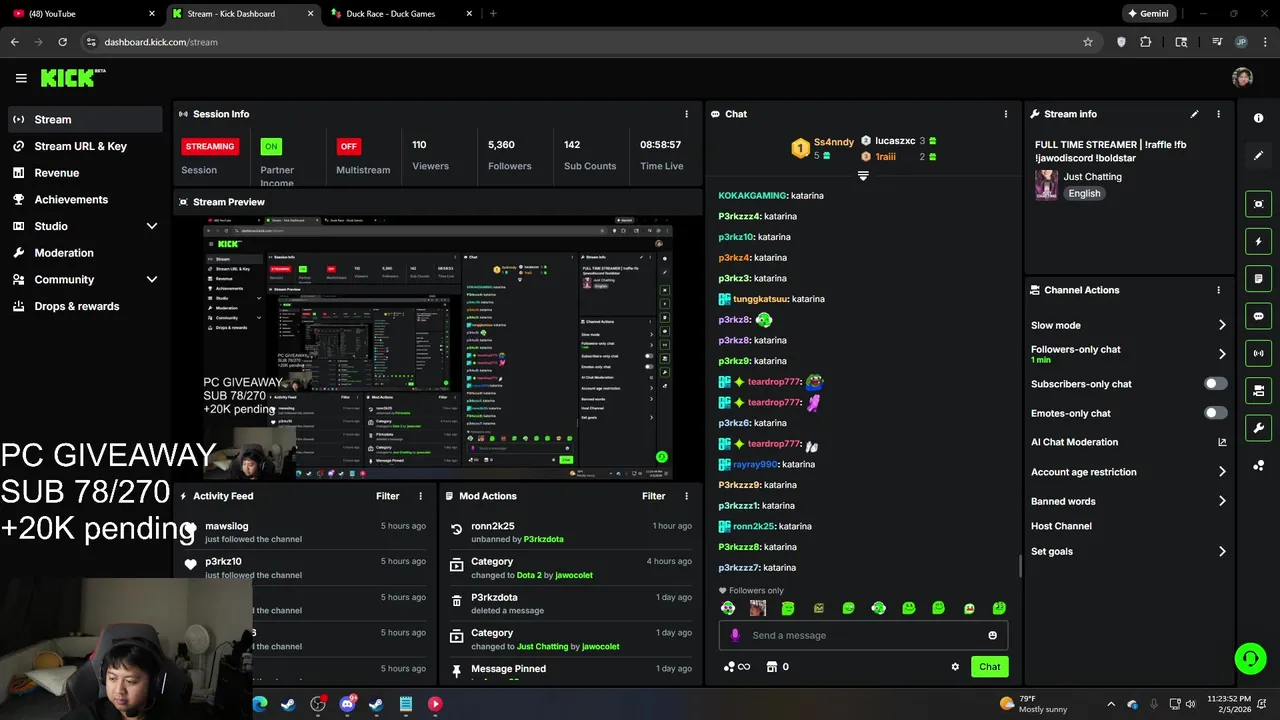Screen dimensions: 1280x720
Task: Toggle Emotes-only chat switch
Action: point(1216,413)
